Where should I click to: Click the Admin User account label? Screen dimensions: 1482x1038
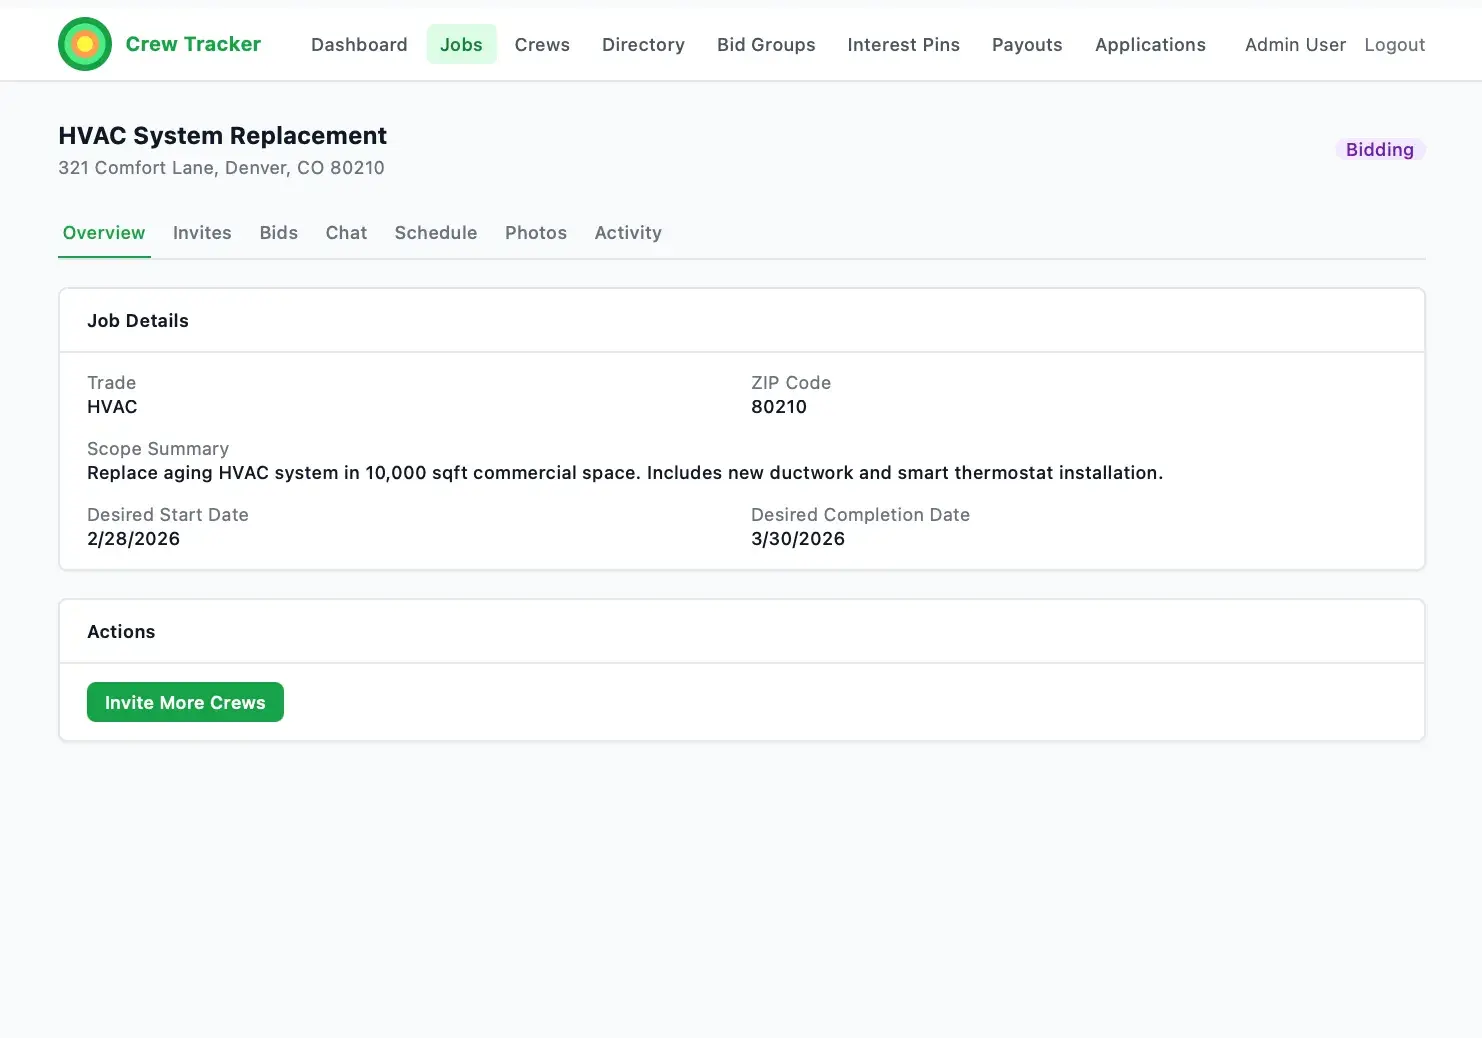click(x=1295, y=45)
